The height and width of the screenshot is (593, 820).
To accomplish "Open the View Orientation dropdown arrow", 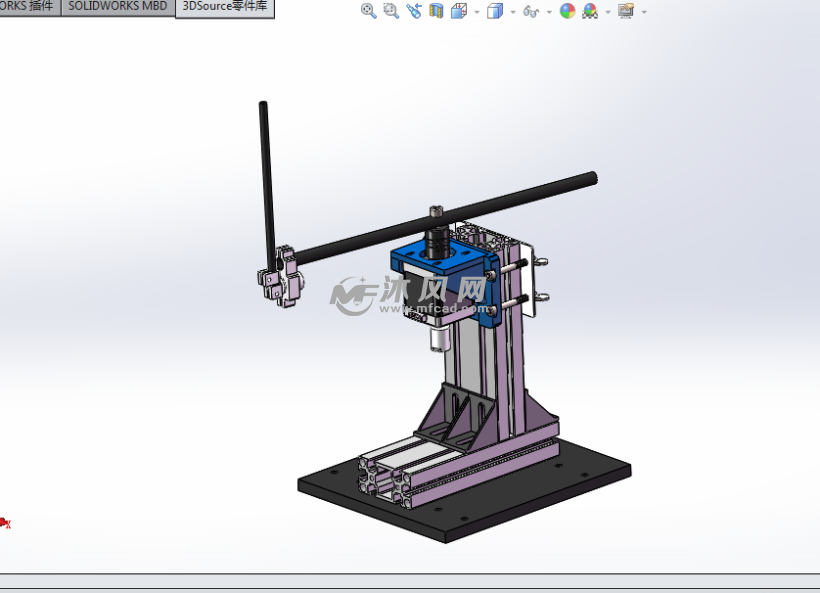I will (477, 11).
